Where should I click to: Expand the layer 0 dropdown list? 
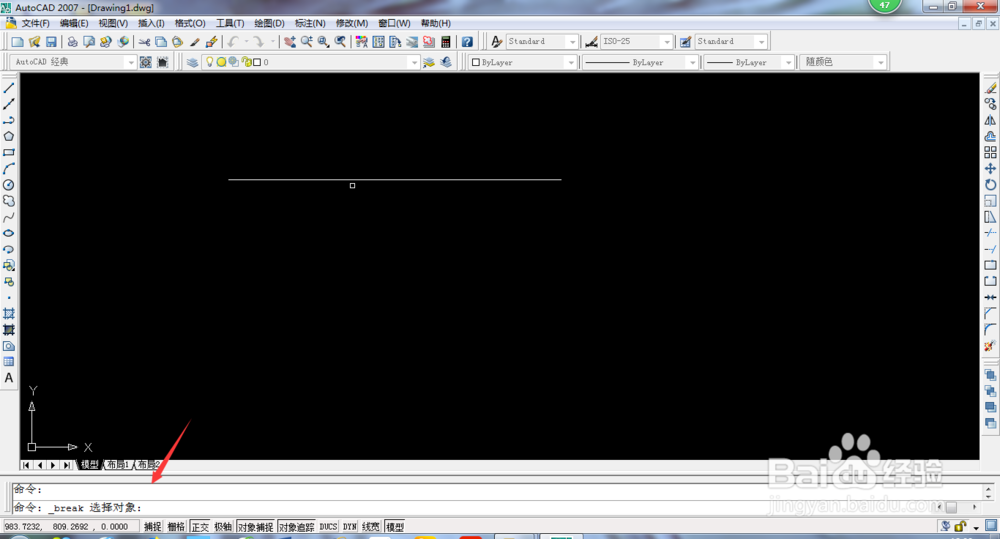(415, 63)
